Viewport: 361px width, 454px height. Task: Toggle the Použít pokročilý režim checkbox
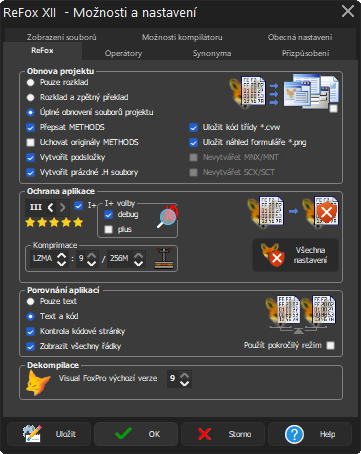(330, 346)
